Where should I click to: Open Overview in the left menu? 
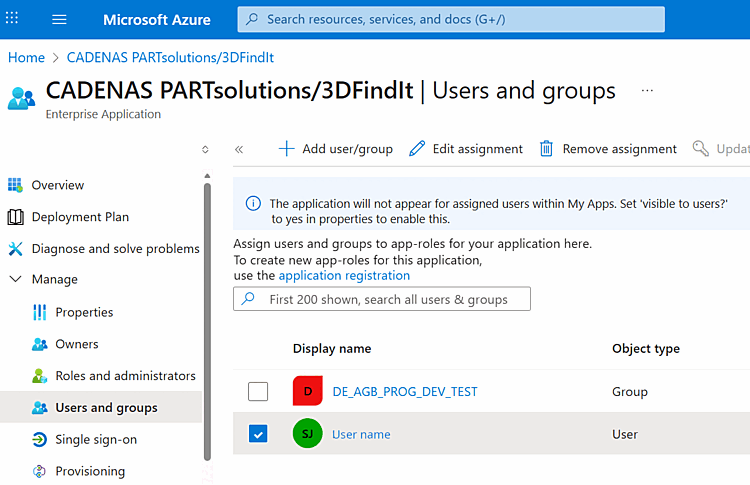coord(58,185)
